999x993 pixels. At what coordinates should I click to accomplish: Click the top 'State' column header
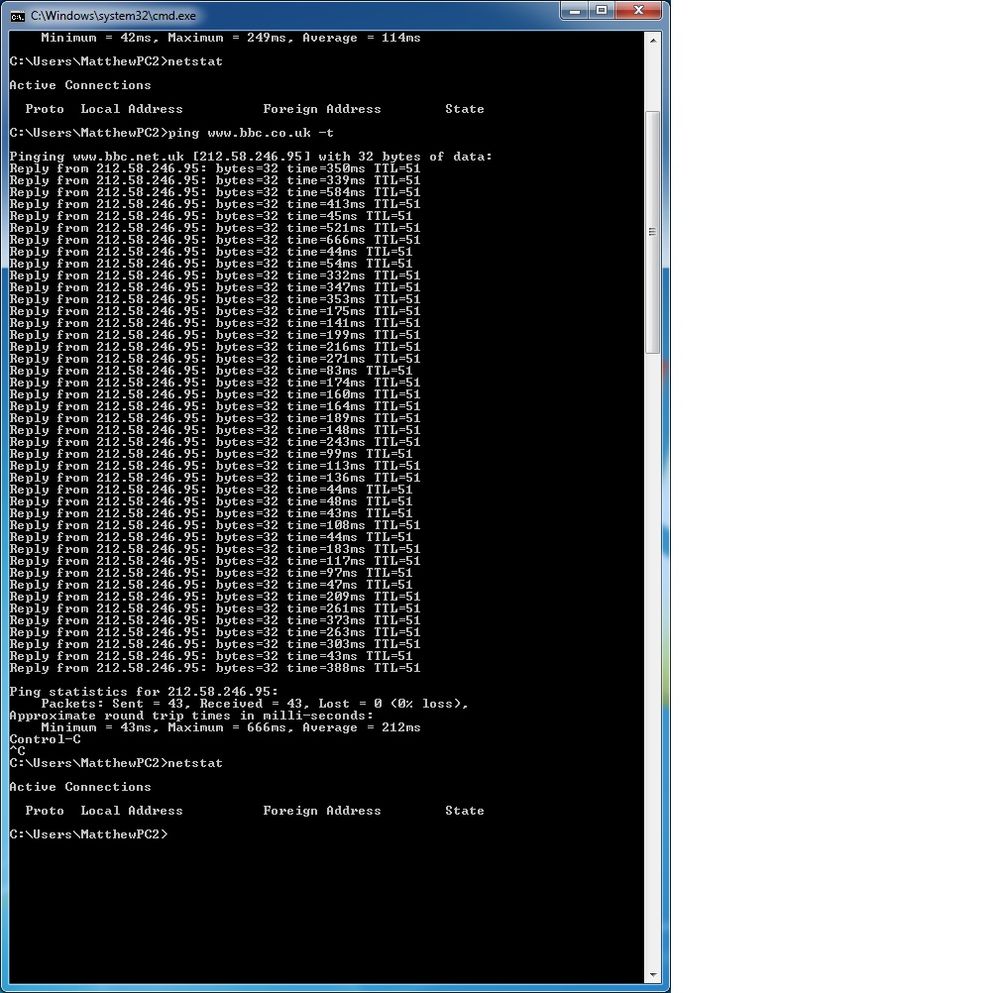pyautogui.click(x=464, y=109)
